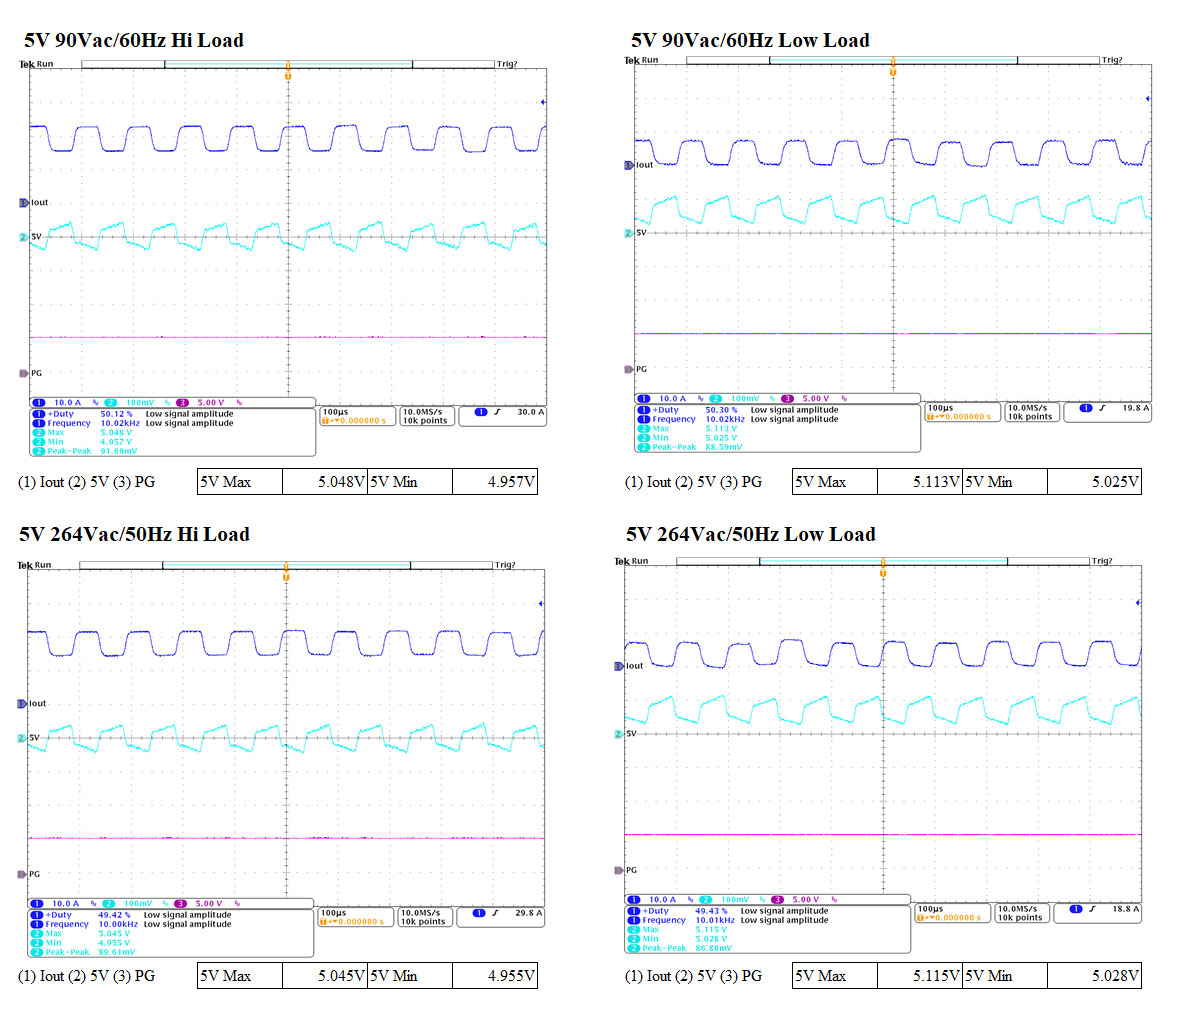The image size is (1196, 1015).
Task: Click the 19.8 A trigger level box
Action: (x=1108, y=413)
